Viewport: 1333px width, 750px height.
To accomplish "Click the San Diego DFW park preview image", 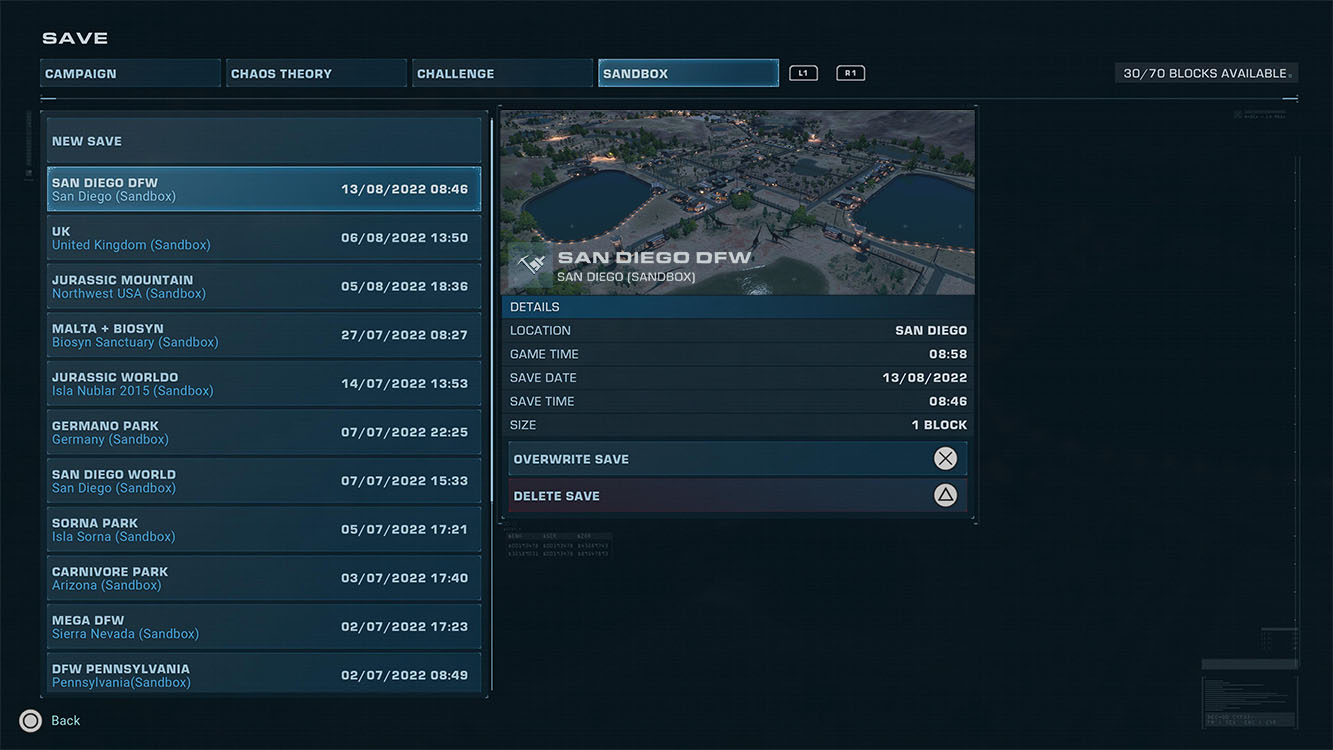I will [738, 203].
